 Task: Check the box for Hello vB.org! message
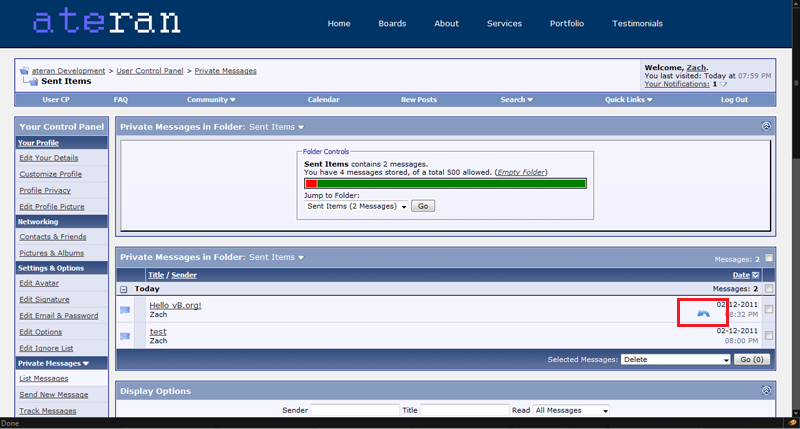pyautogui.click(x=768, y=309)
